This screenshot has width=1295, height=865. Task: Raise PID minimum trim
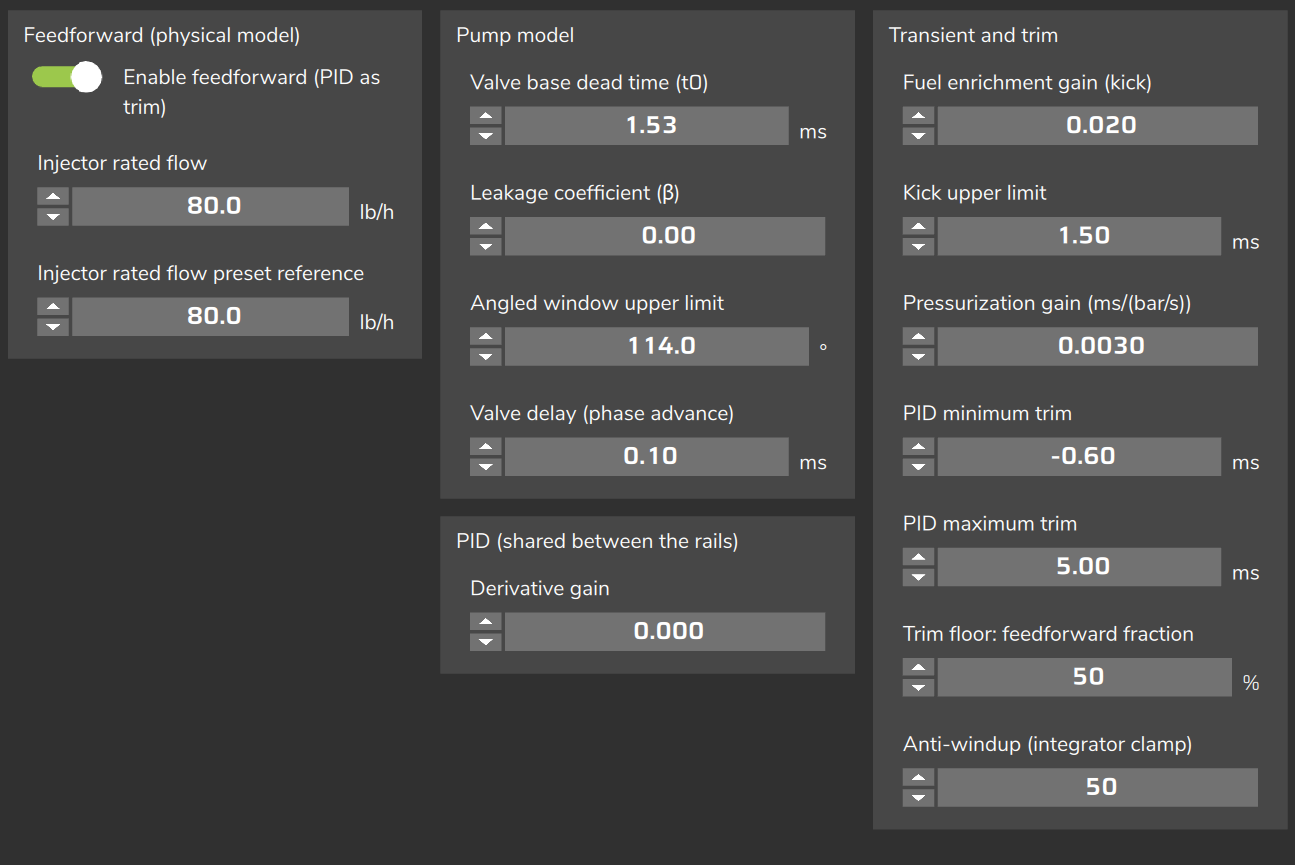919,446
